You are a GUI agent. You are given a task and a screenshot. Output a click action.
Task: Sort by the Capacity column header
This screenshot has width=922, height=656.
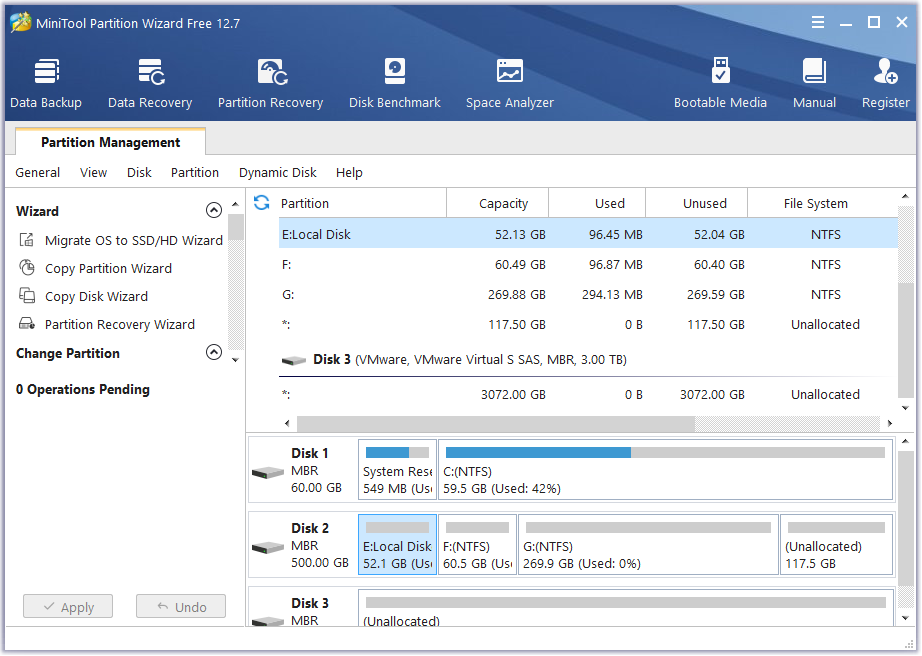498,203
